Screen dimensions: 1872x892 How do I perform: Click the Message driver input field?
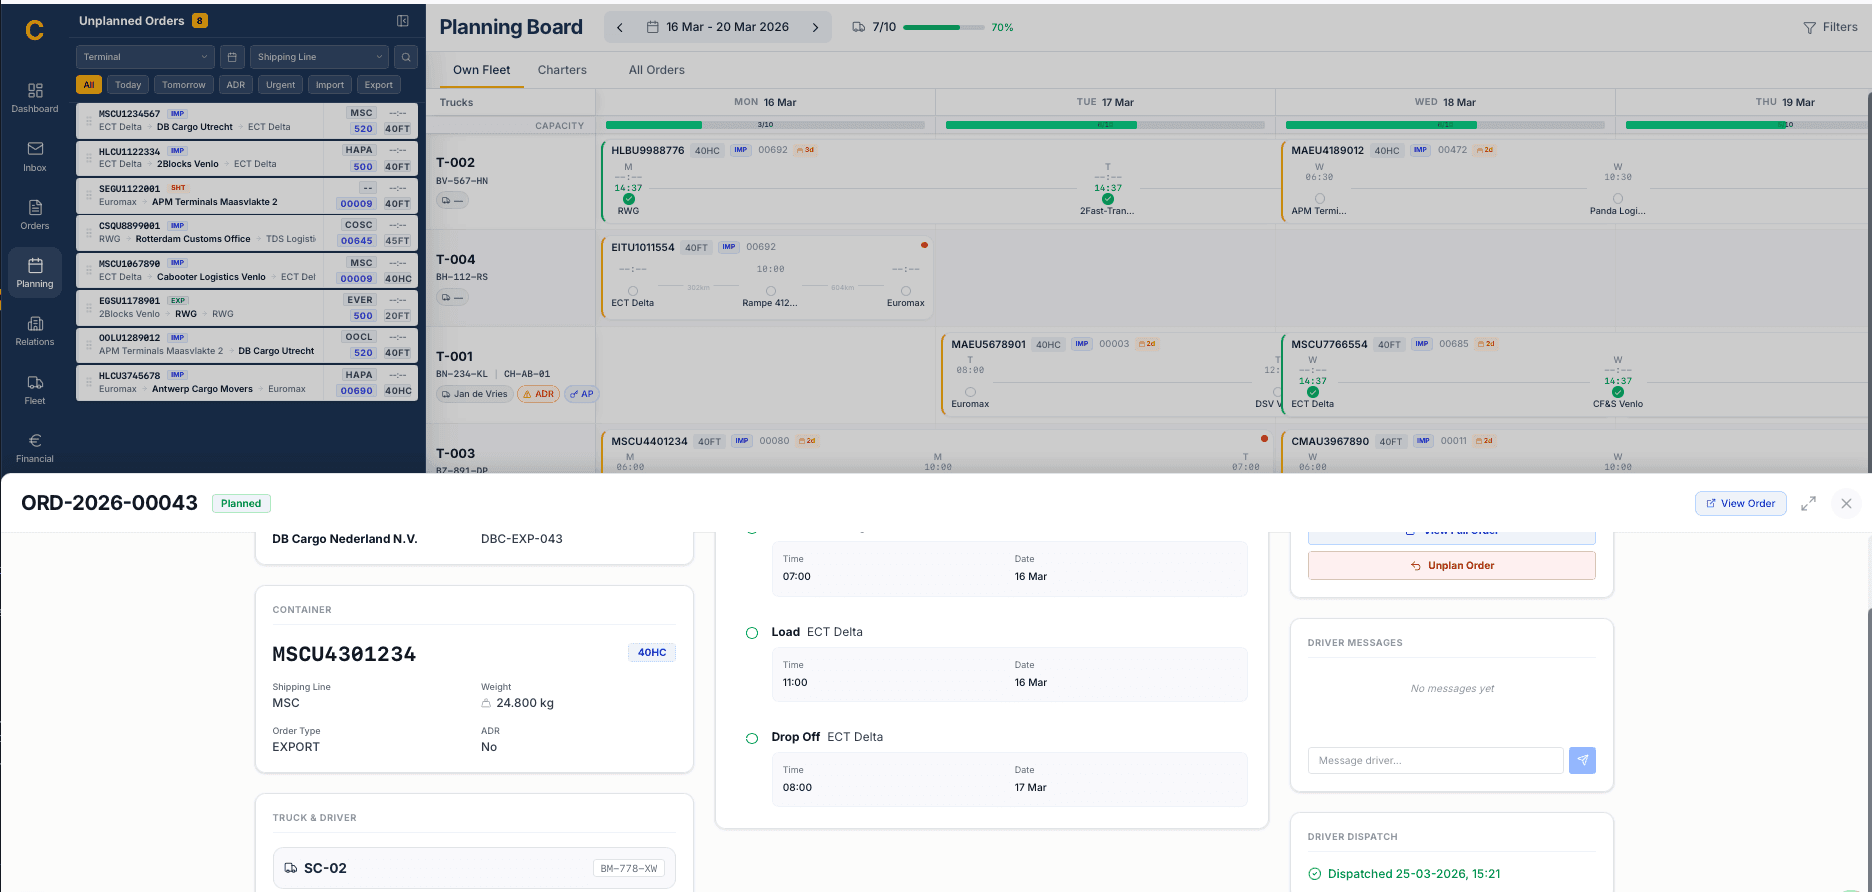tap(1435, 760)
